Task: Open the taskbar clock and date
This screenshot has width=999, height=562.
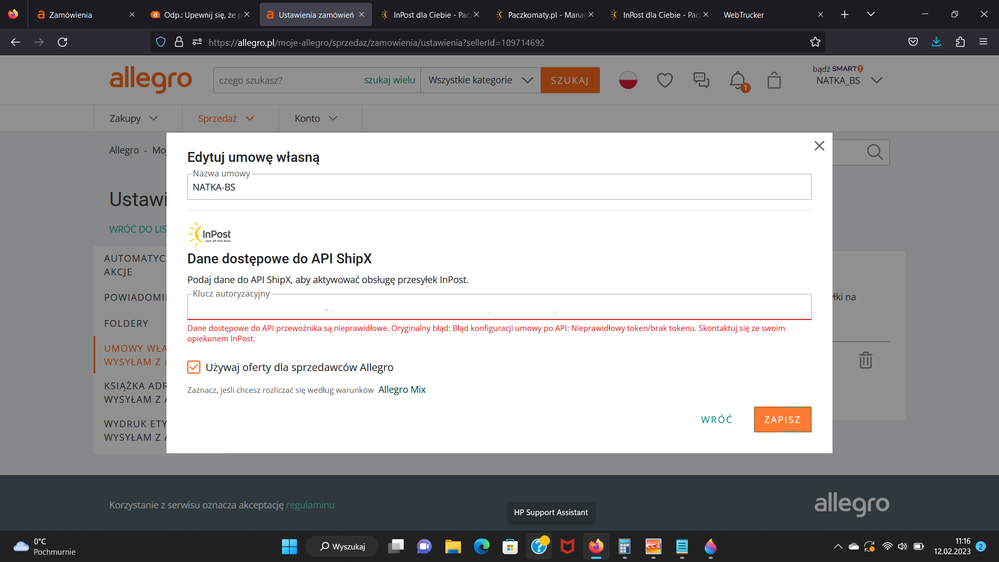Action: tap(952, 546)
